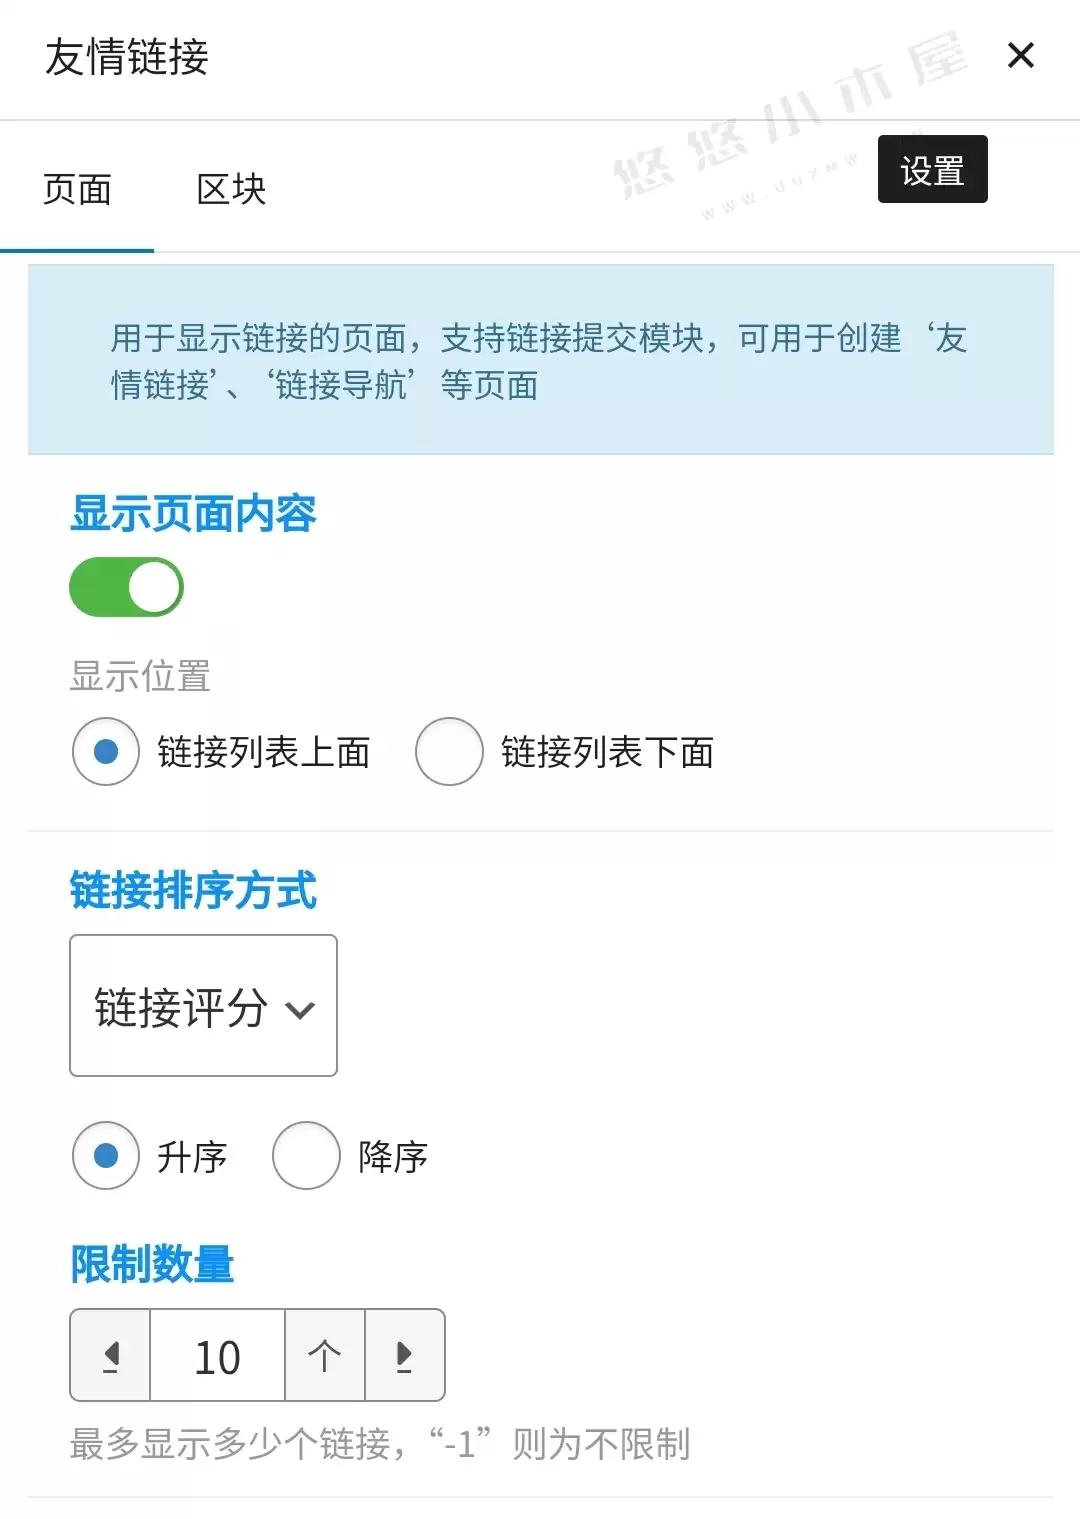The image size is (1080, 1519).
Task: Select the 升序 sort order
Action: (x=105, y=1156)
